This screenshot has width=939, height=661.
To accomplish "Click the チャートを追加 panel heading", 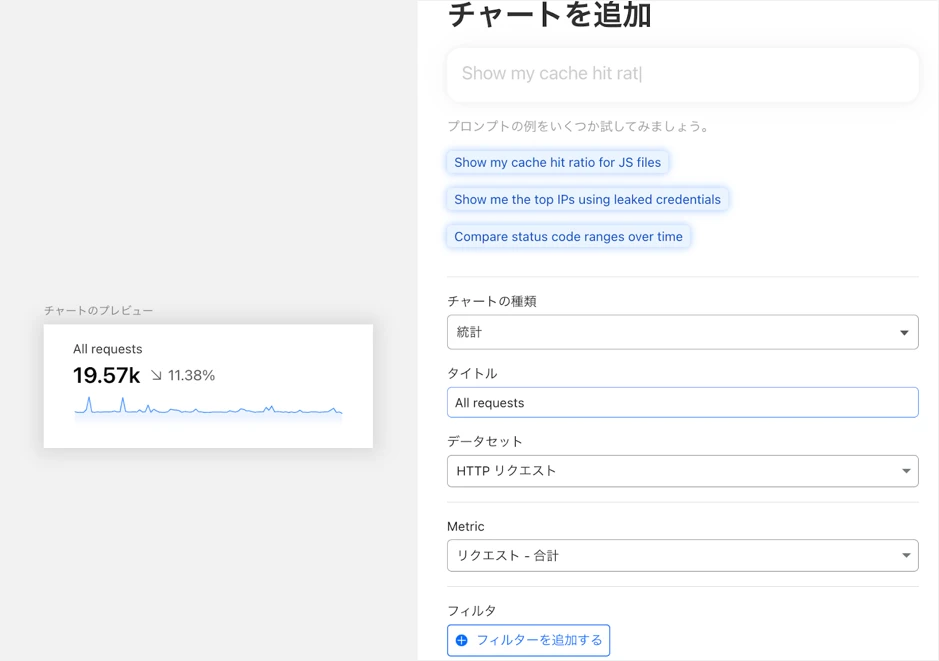I will pos(549,15).
